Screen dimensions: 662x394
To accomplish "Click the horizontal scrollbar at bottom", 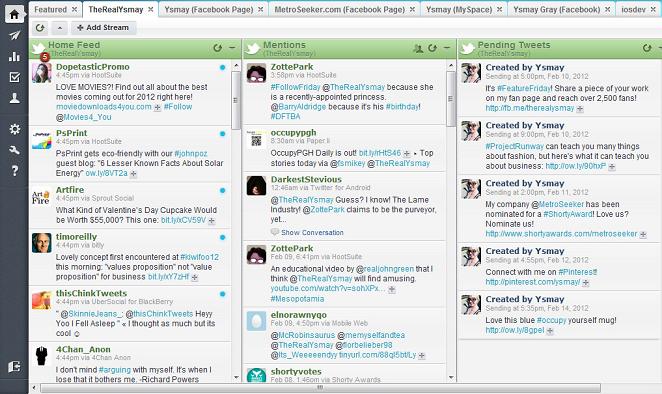I will (320, 388).
